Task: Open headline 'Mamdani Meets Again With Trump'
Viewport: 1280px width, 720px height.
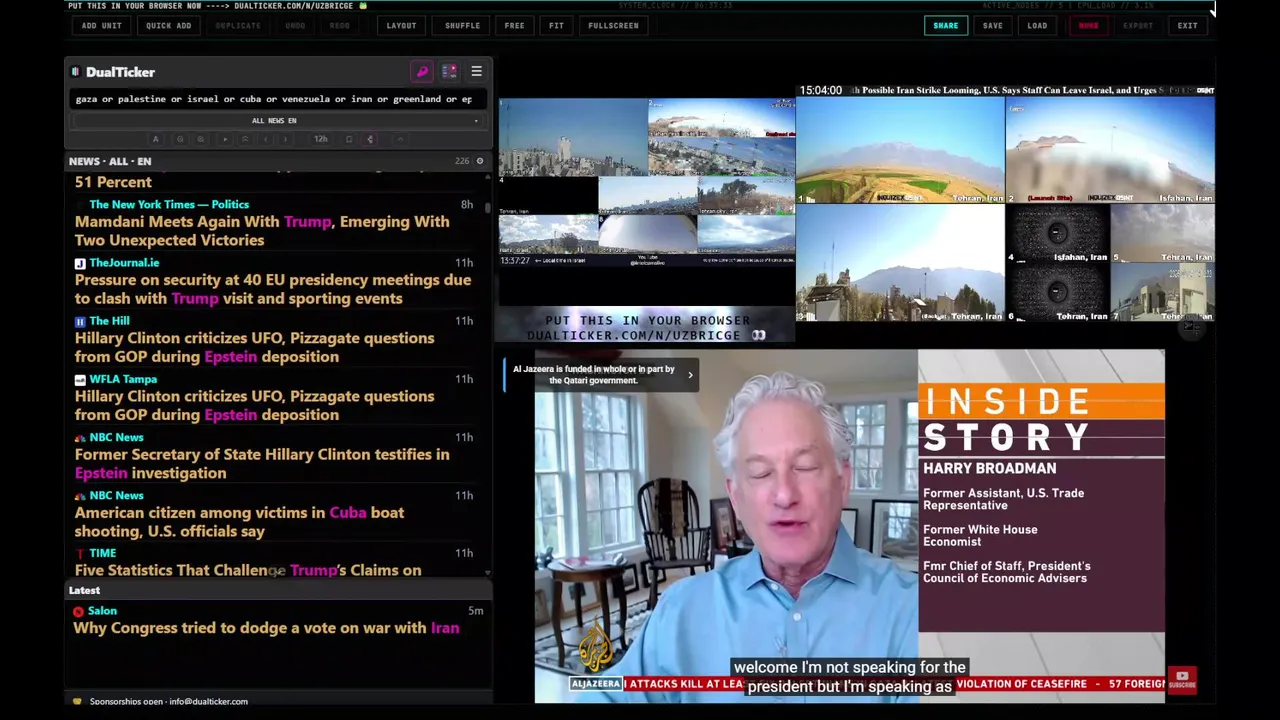Action: [x=262, y=231]
